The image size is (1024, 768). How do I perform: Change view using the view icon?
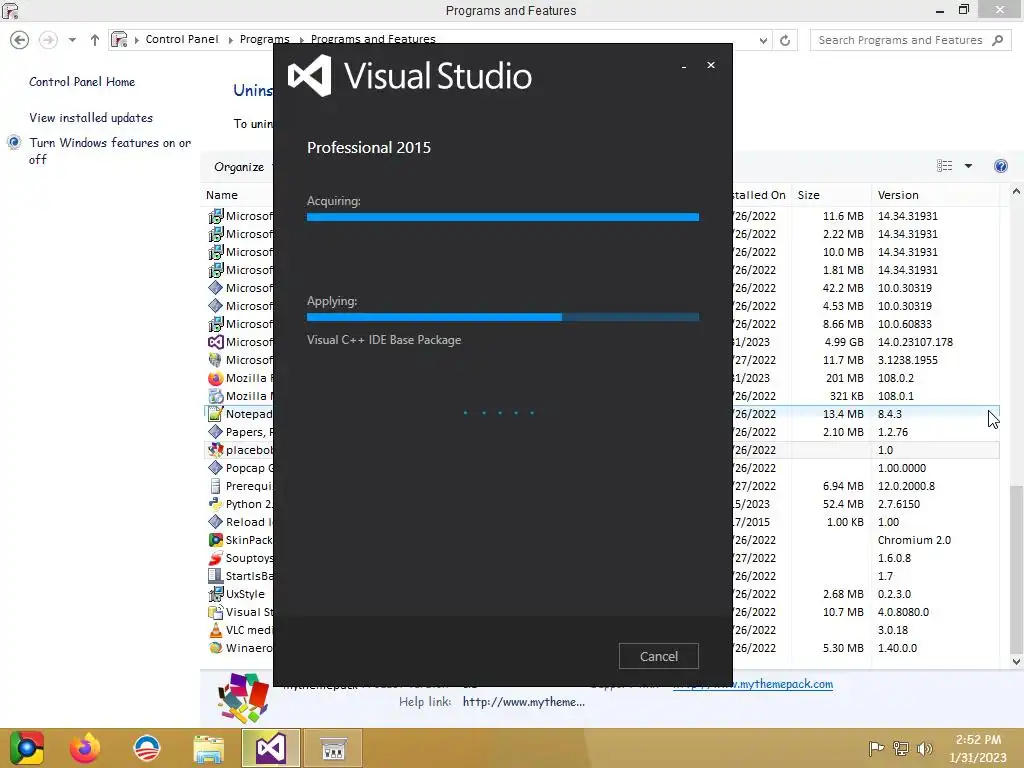(x=944, y=166)
